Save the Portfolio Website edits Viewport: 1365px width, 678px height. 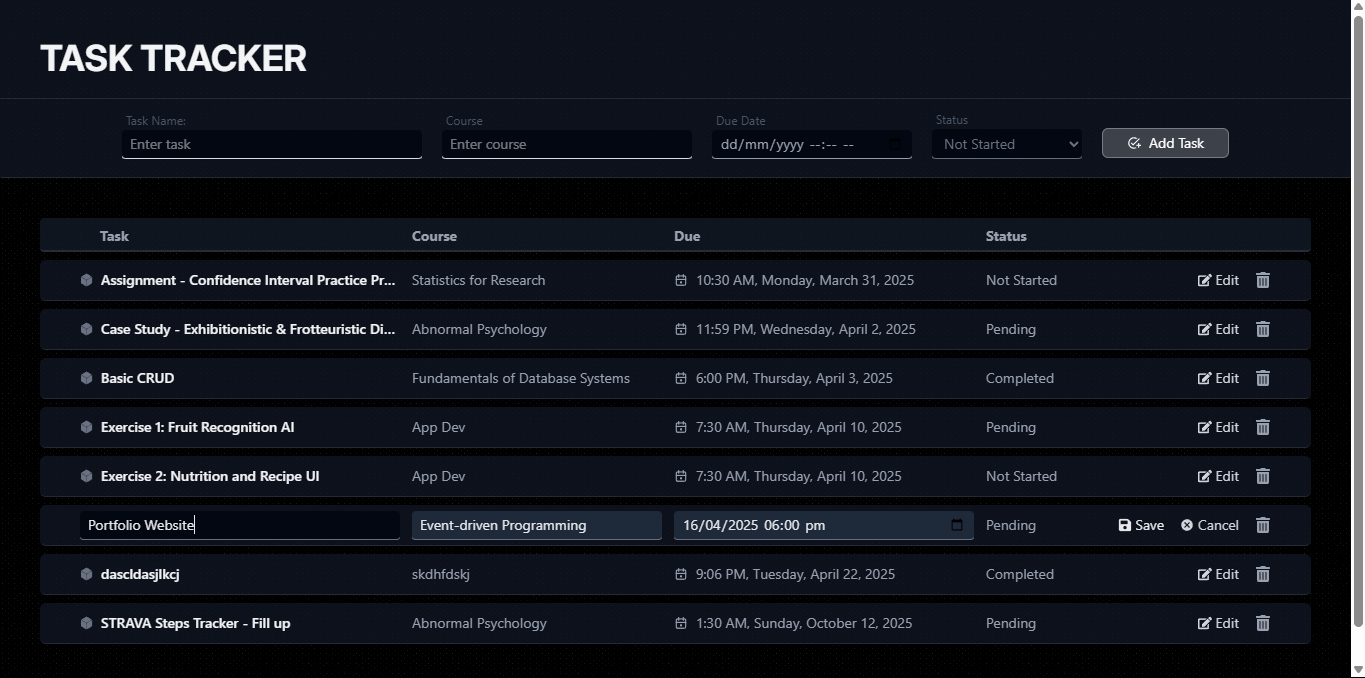tap(1140, 524)
